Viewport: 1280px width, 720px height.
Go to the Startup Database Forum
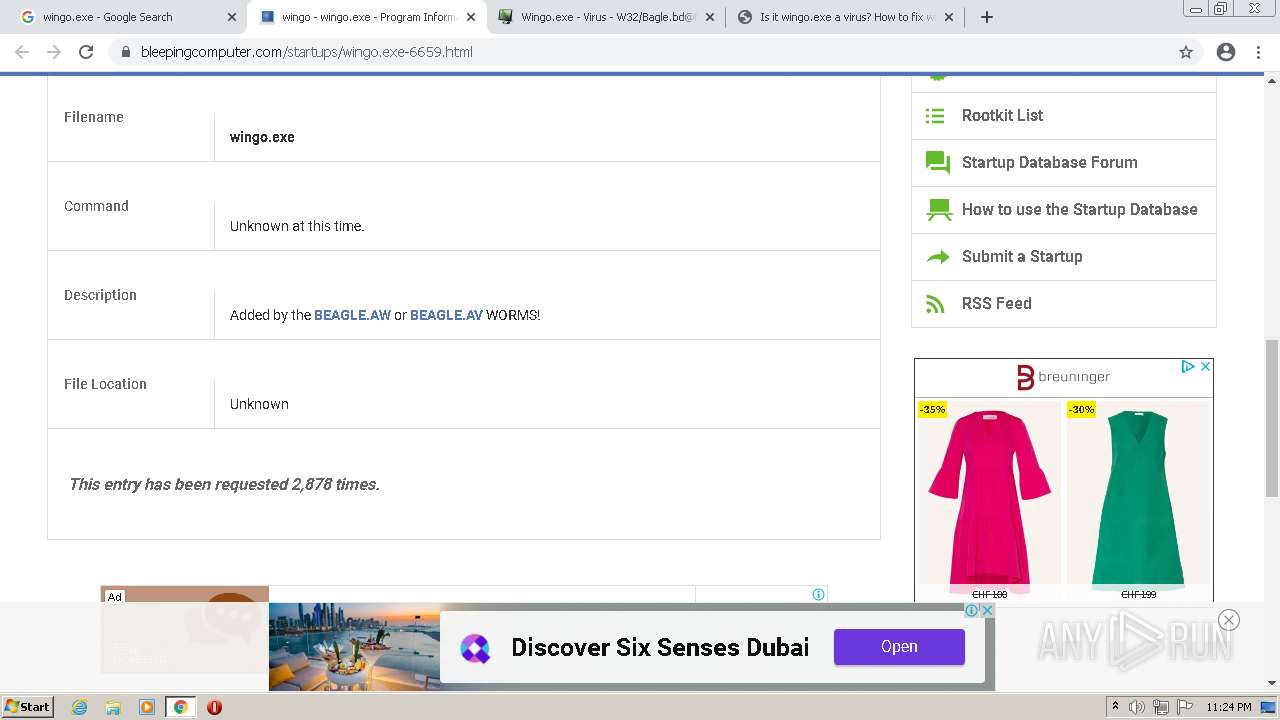(1049, 163)
